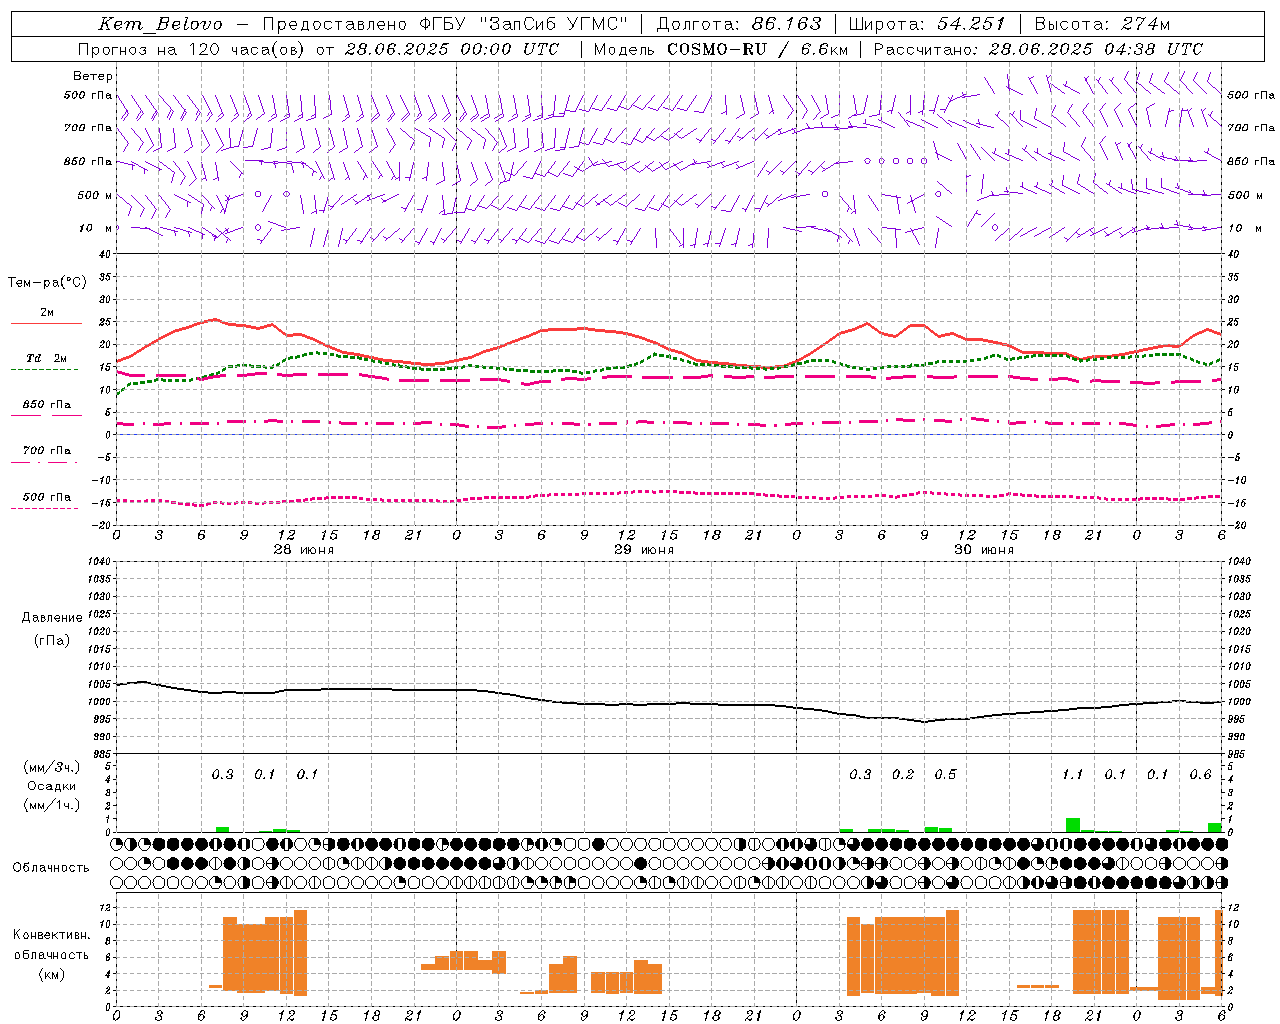The image size is (1280, 1024).
Task: Click the Облачность cloud cover label
Action: pos(51,867)
